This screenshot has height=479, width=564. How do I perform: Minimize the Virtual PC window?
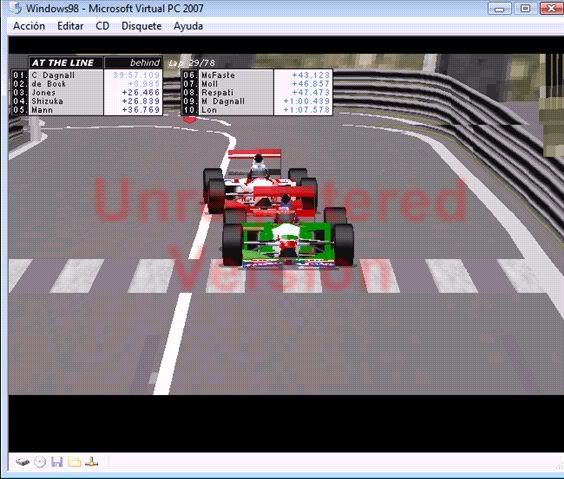[500, 8]
